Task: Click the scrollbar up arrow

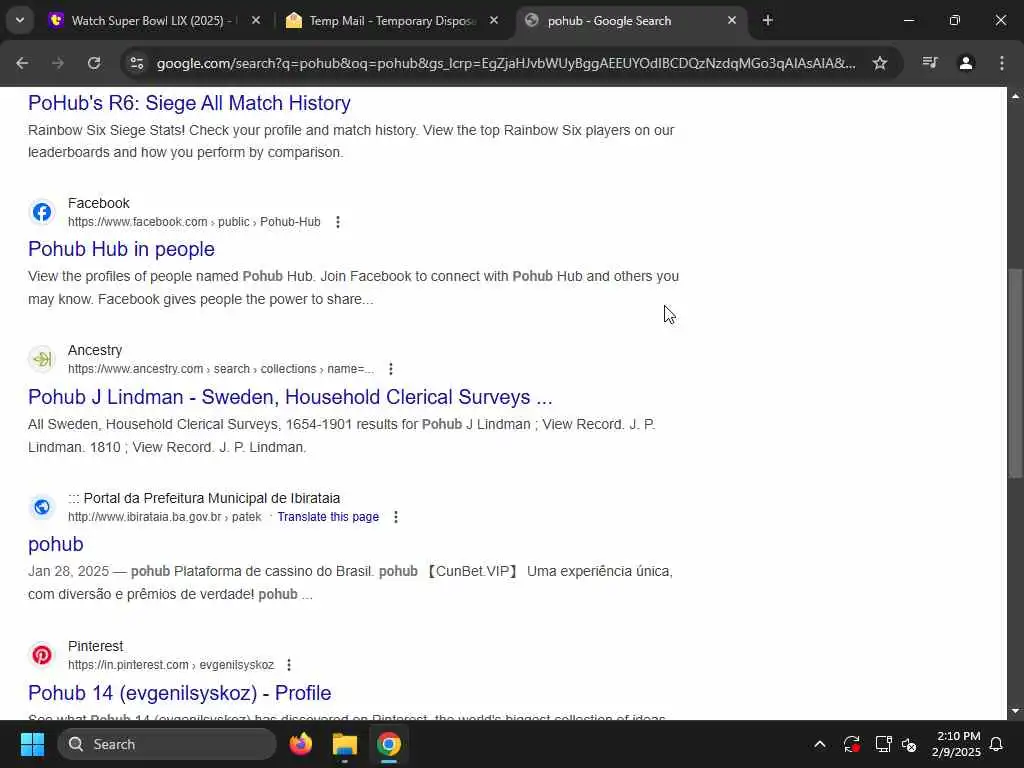Action: click(1015, 96)
